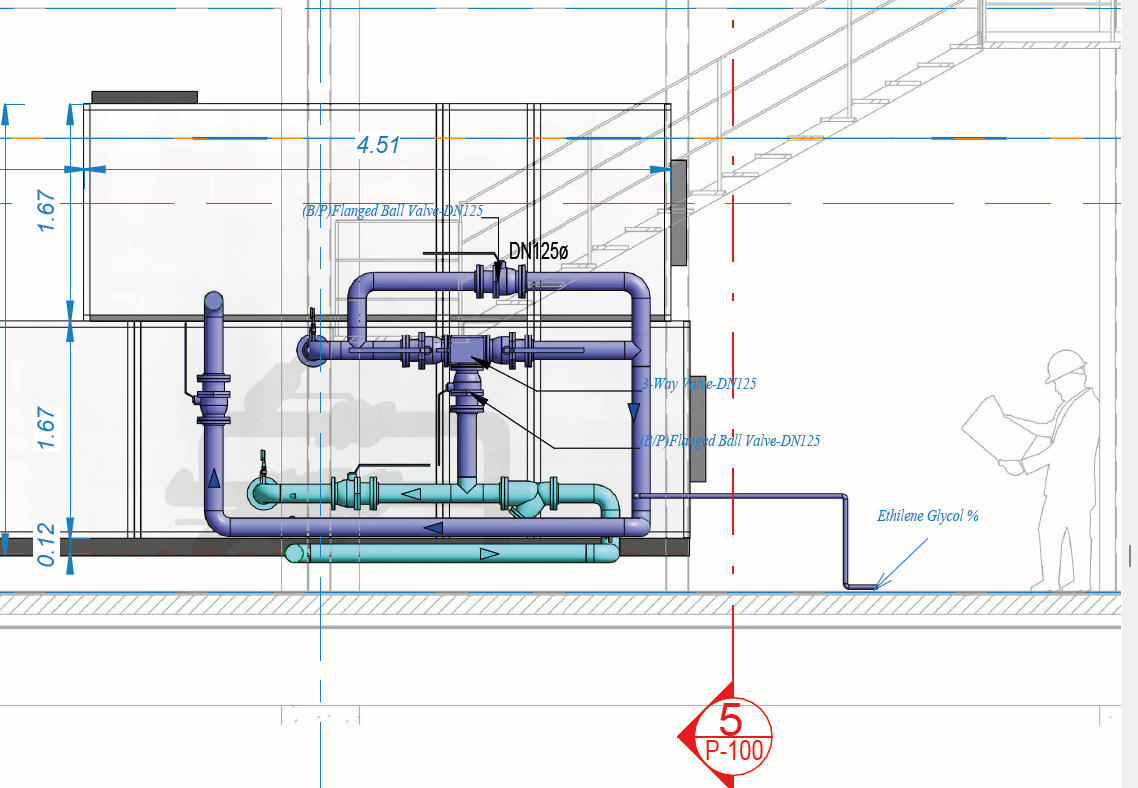
Task: Click the downward flow arrow on right pipe
Action: [x=633, y=411]
